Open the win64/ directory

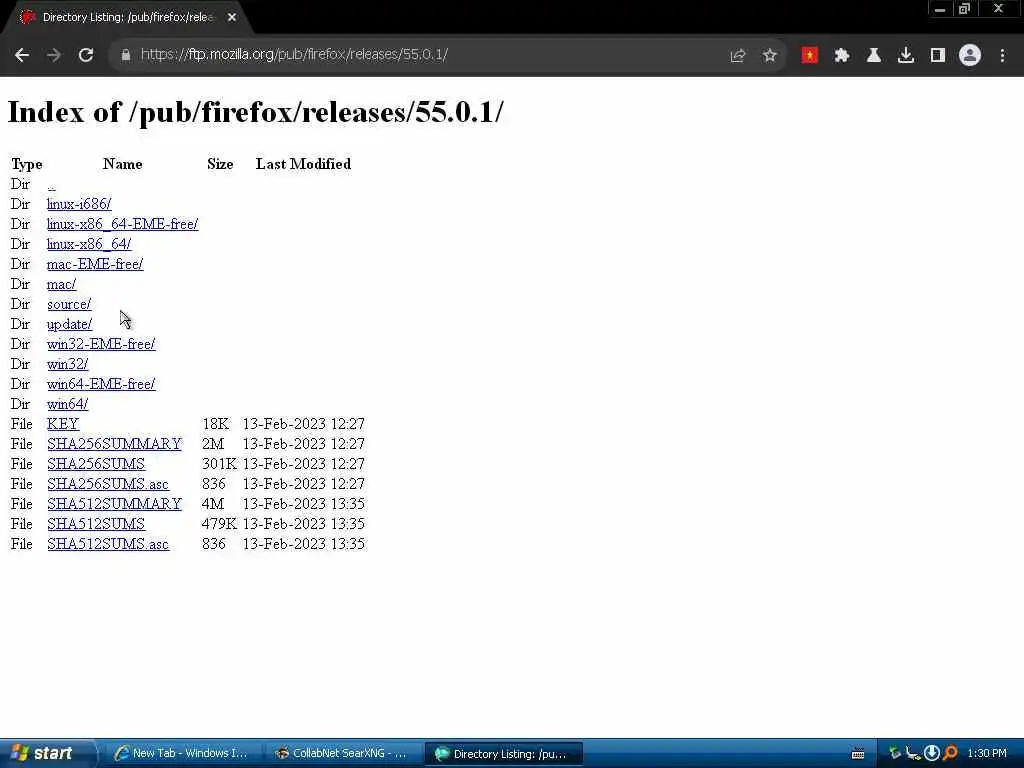[67, 404]
